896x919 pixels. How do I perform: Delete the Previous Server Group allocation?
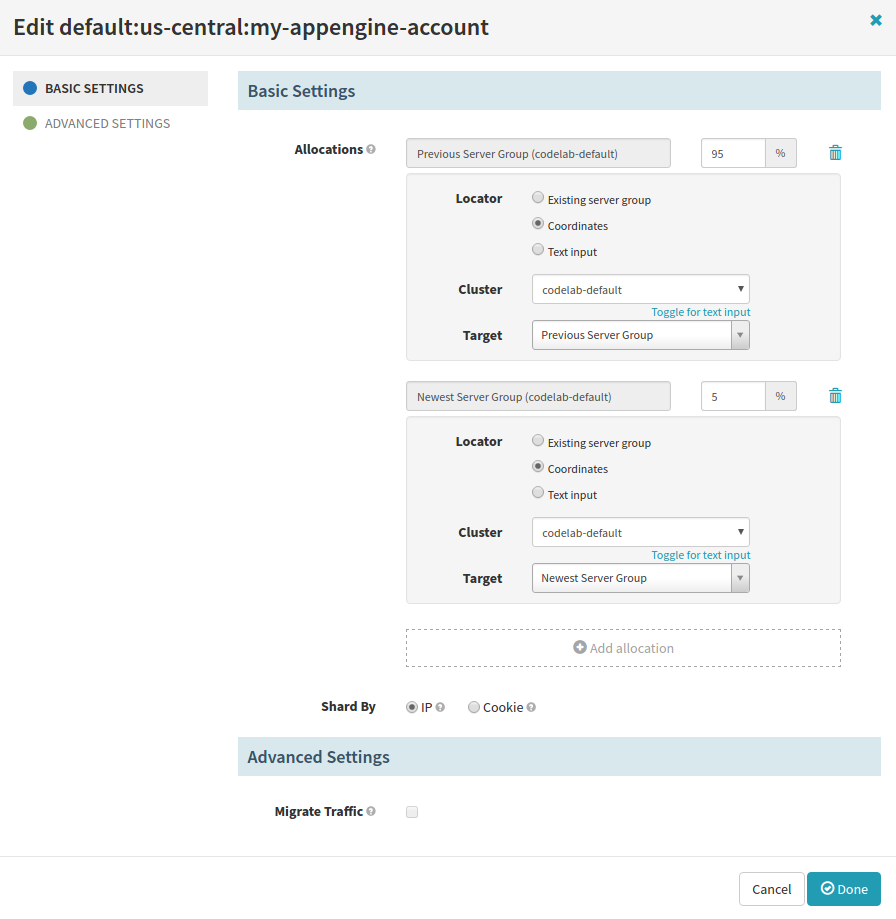tap(835, 152)
